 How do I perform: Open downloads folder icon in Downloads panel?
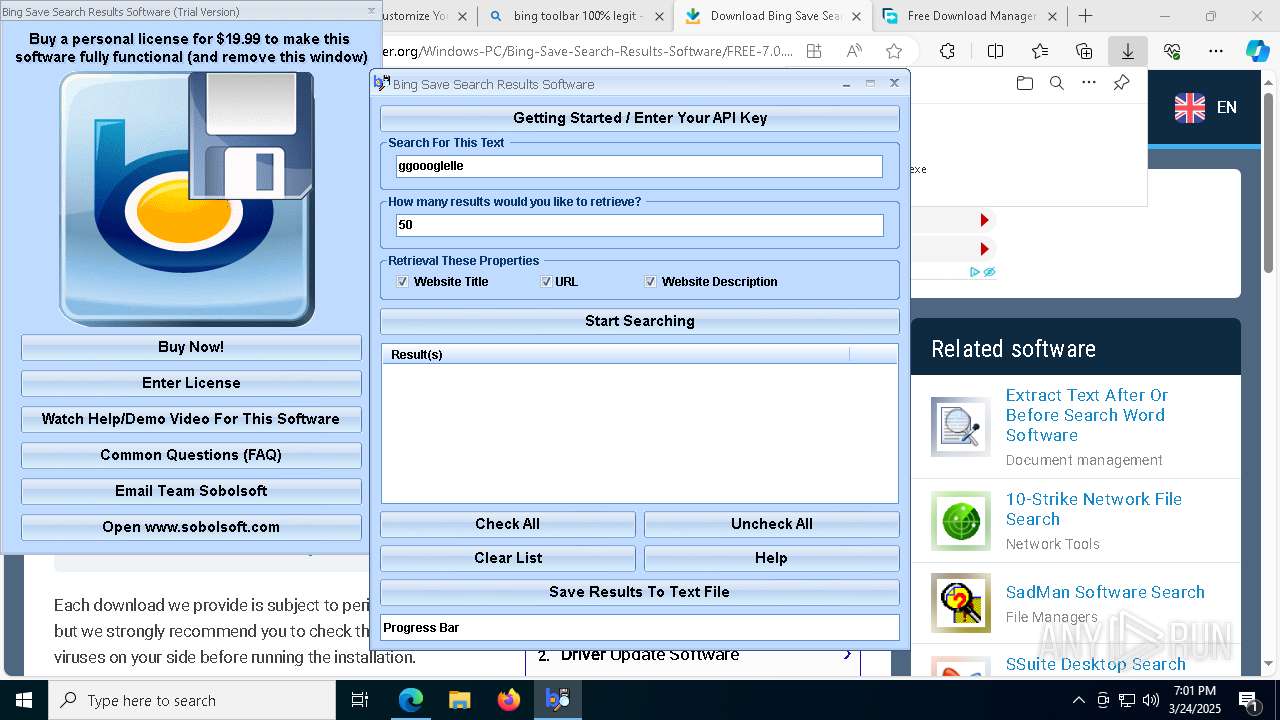pos(1024,83)
